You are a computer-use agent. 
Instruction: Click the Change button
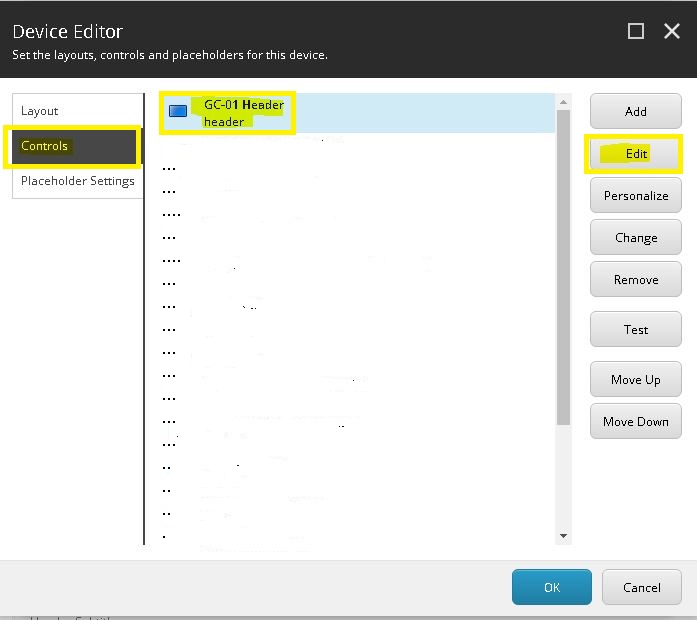636,238
